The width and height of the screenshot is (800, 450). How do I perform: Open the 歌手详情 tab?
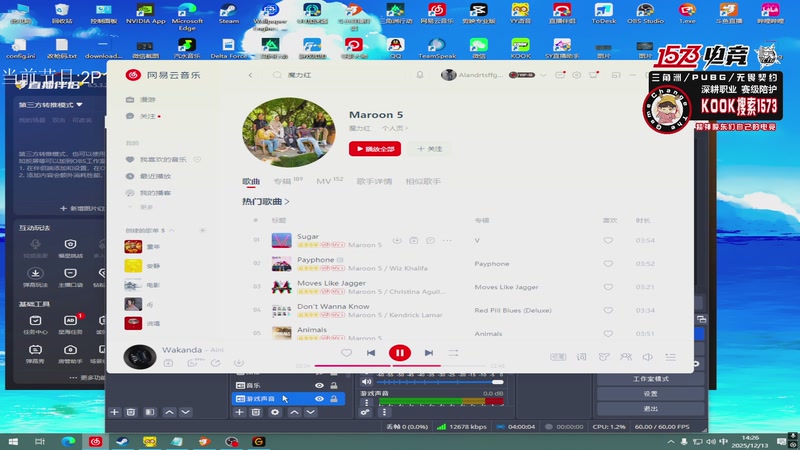[x=374, y=181]
